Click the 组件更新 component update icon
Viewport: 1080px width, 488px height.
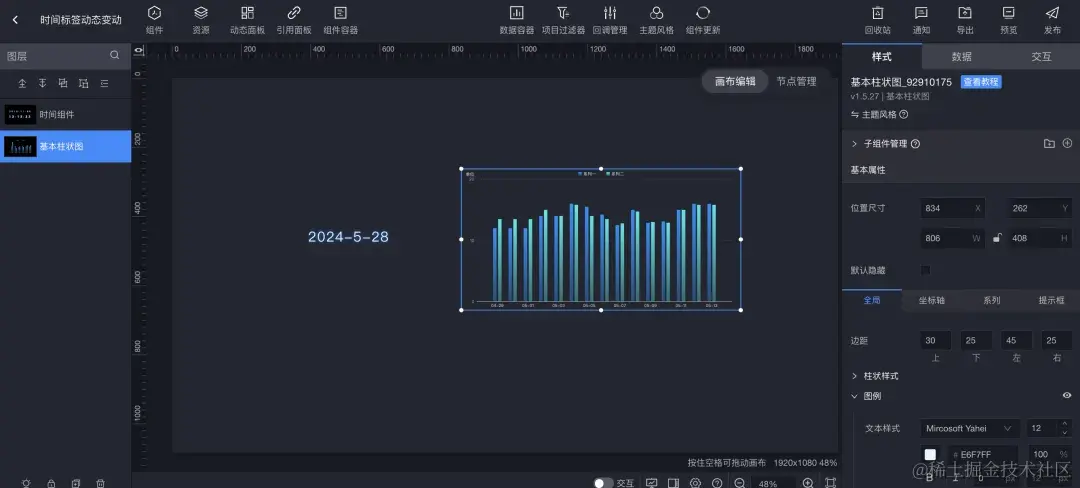703,12
